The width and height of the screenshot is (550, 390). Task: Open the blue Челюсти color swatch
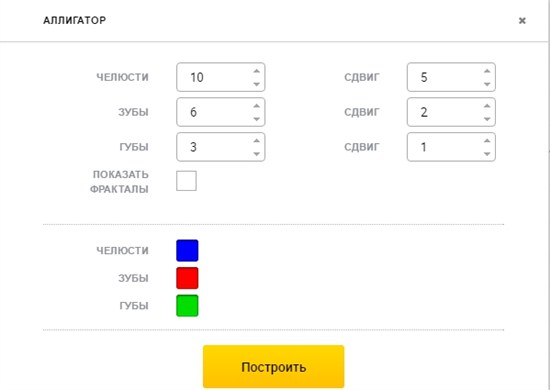coord(187,250)
